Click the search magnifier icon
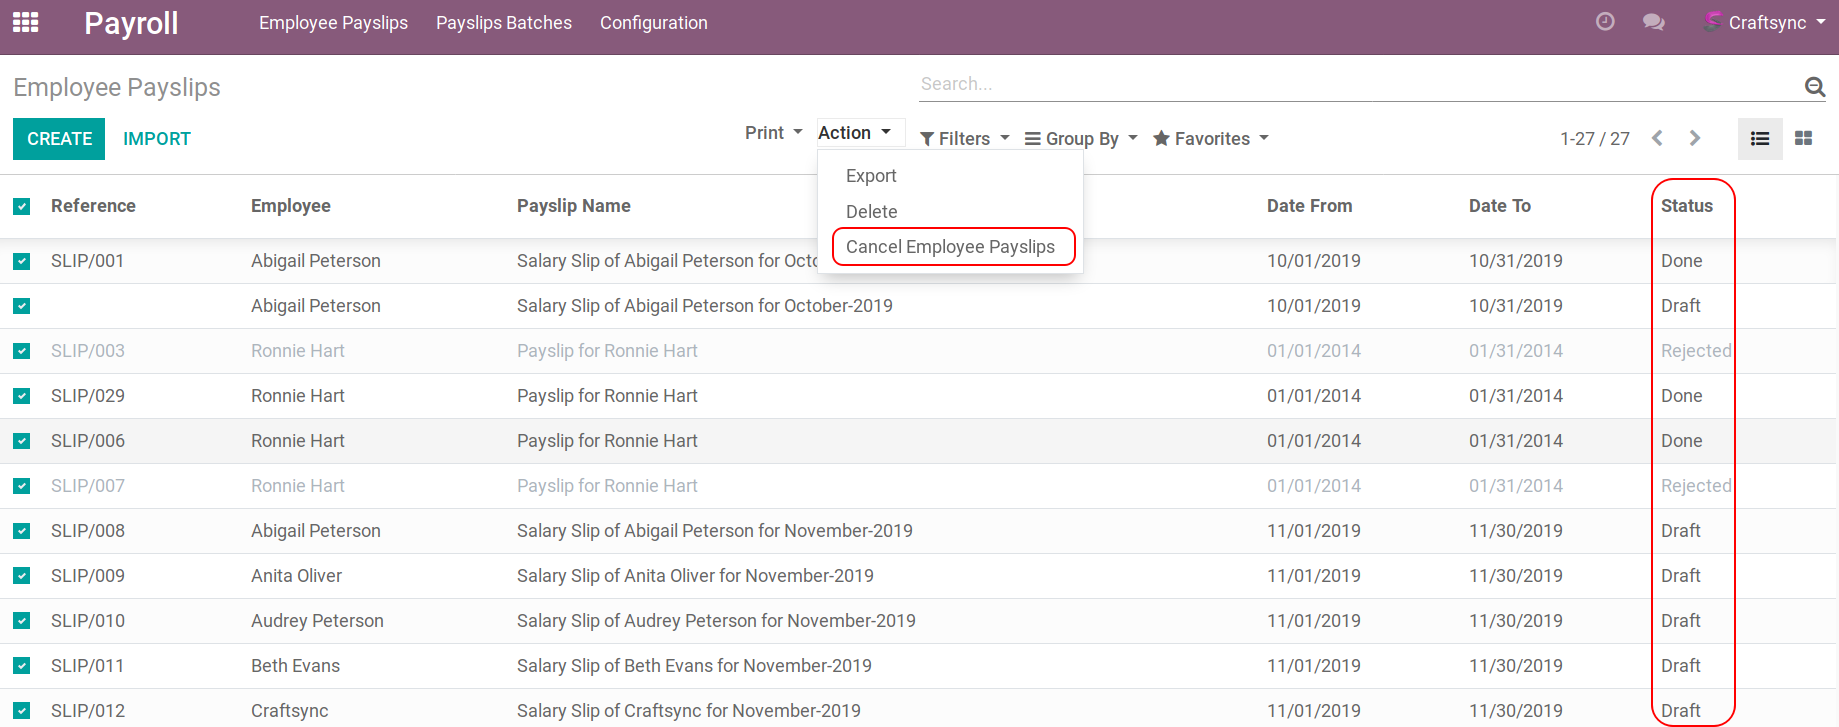Screen dimensions: 1839x727 tap(1814, 87)
